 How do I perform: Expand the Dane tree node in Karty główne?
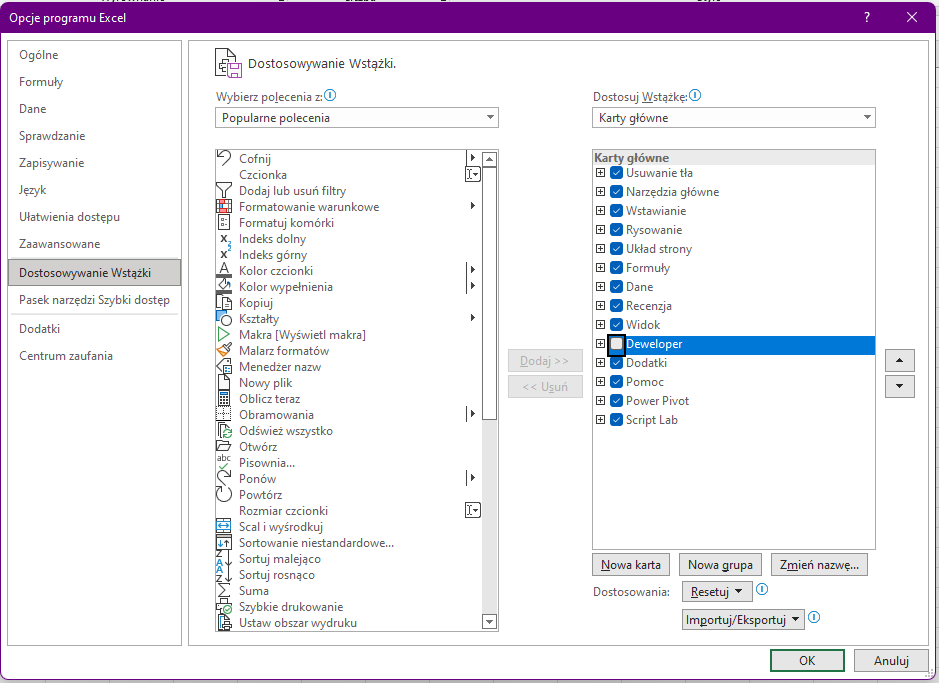[601, 287]
